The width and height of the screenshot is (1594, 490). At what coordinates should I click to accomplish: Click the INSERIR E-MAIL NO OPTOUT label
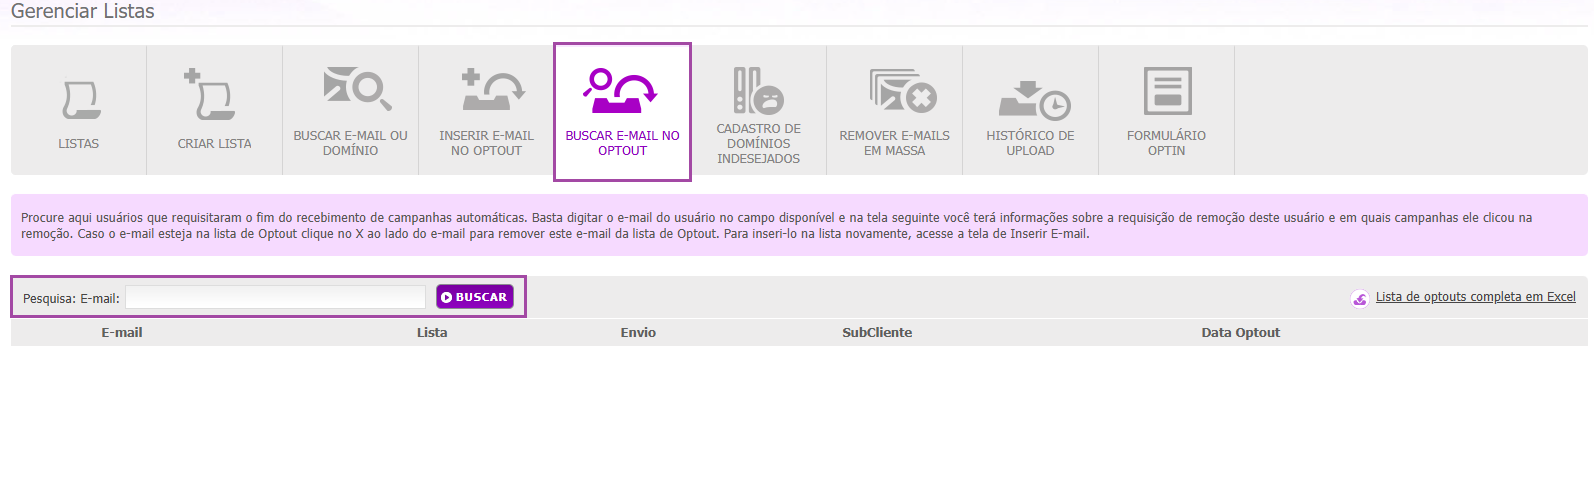point(486,143)
